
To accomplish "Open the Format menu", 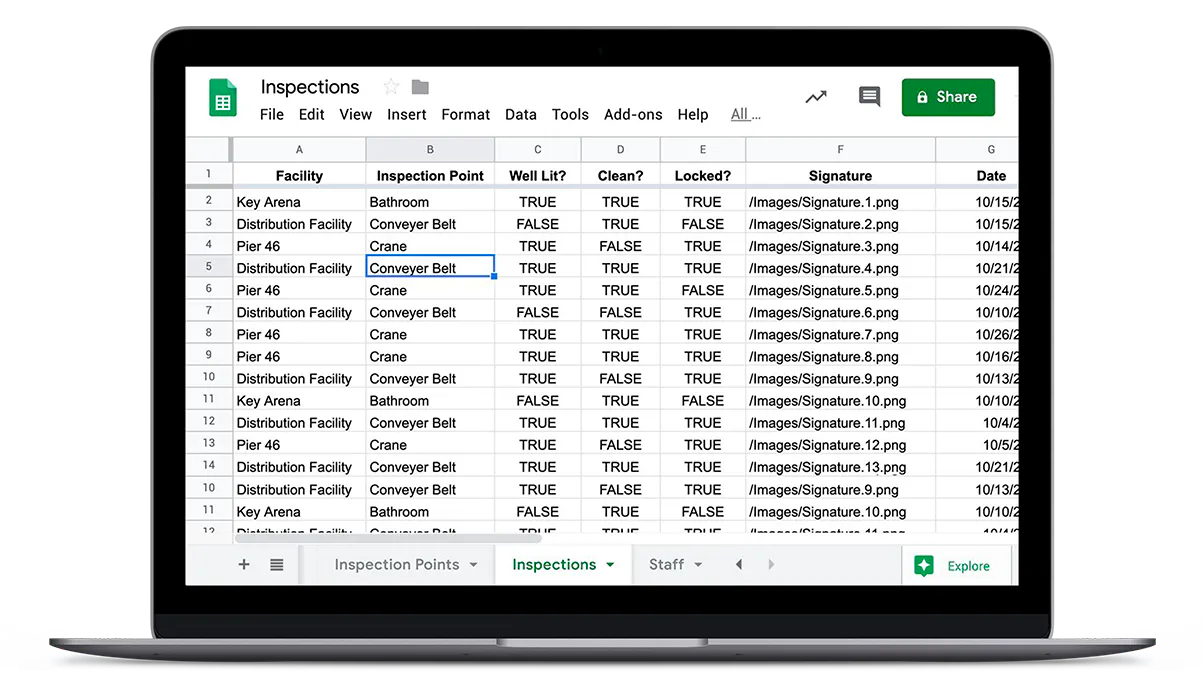I will click(x=466, y=115).
